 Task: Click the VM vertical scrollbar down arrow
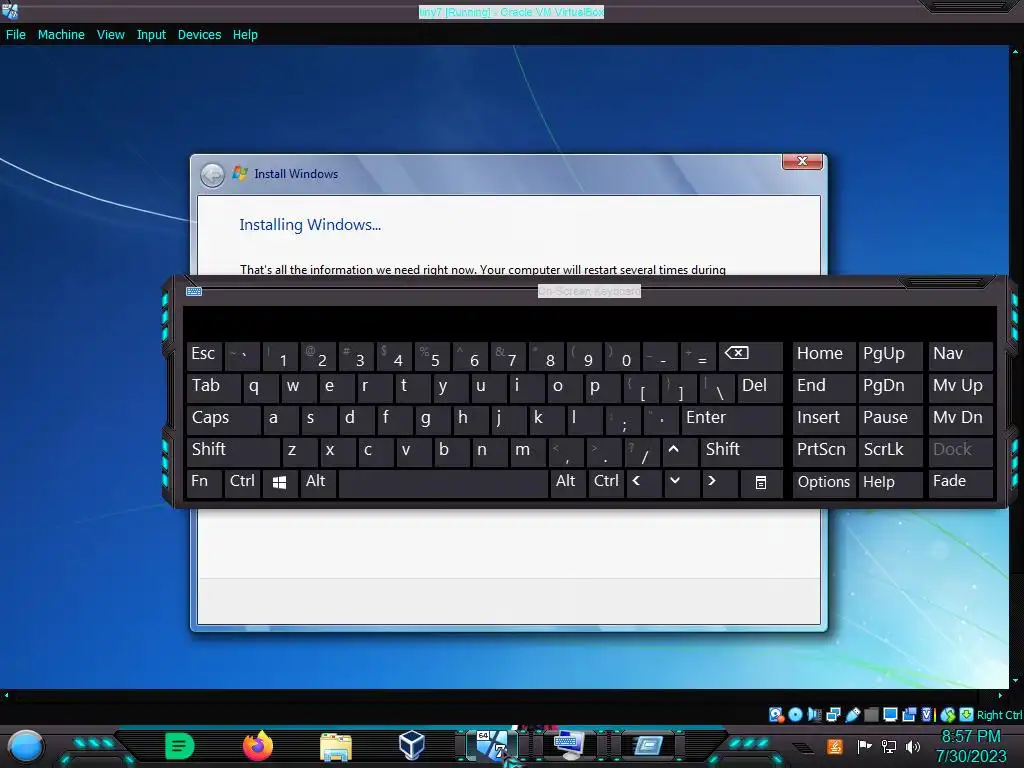point(1016,681)
